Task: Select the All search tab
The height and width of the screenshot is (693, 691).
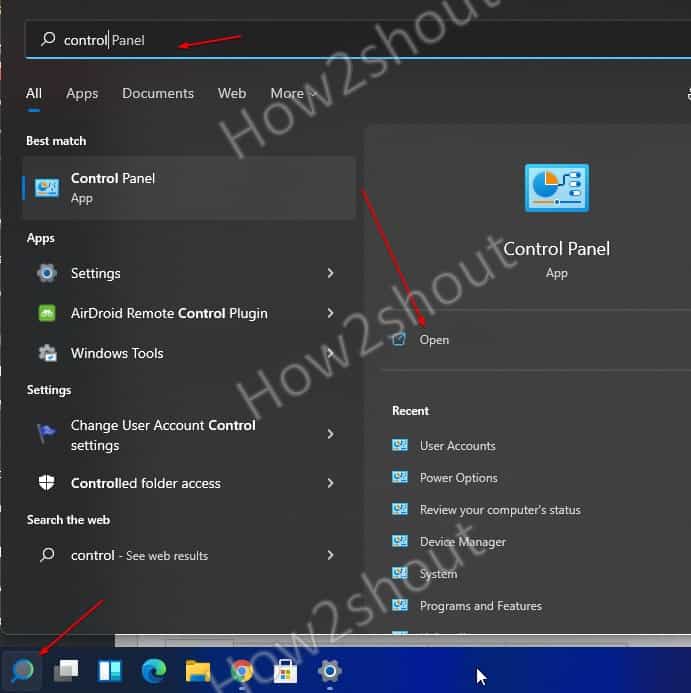Action: tap(34, 94)
